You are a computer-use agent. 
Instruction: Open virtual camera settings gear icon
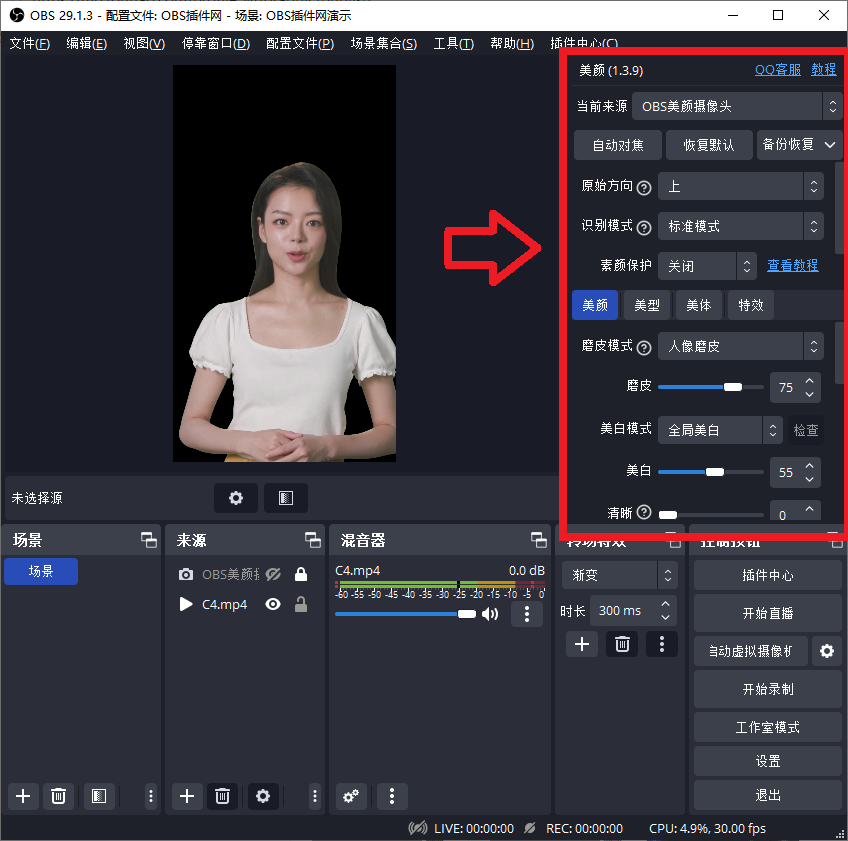827,651
